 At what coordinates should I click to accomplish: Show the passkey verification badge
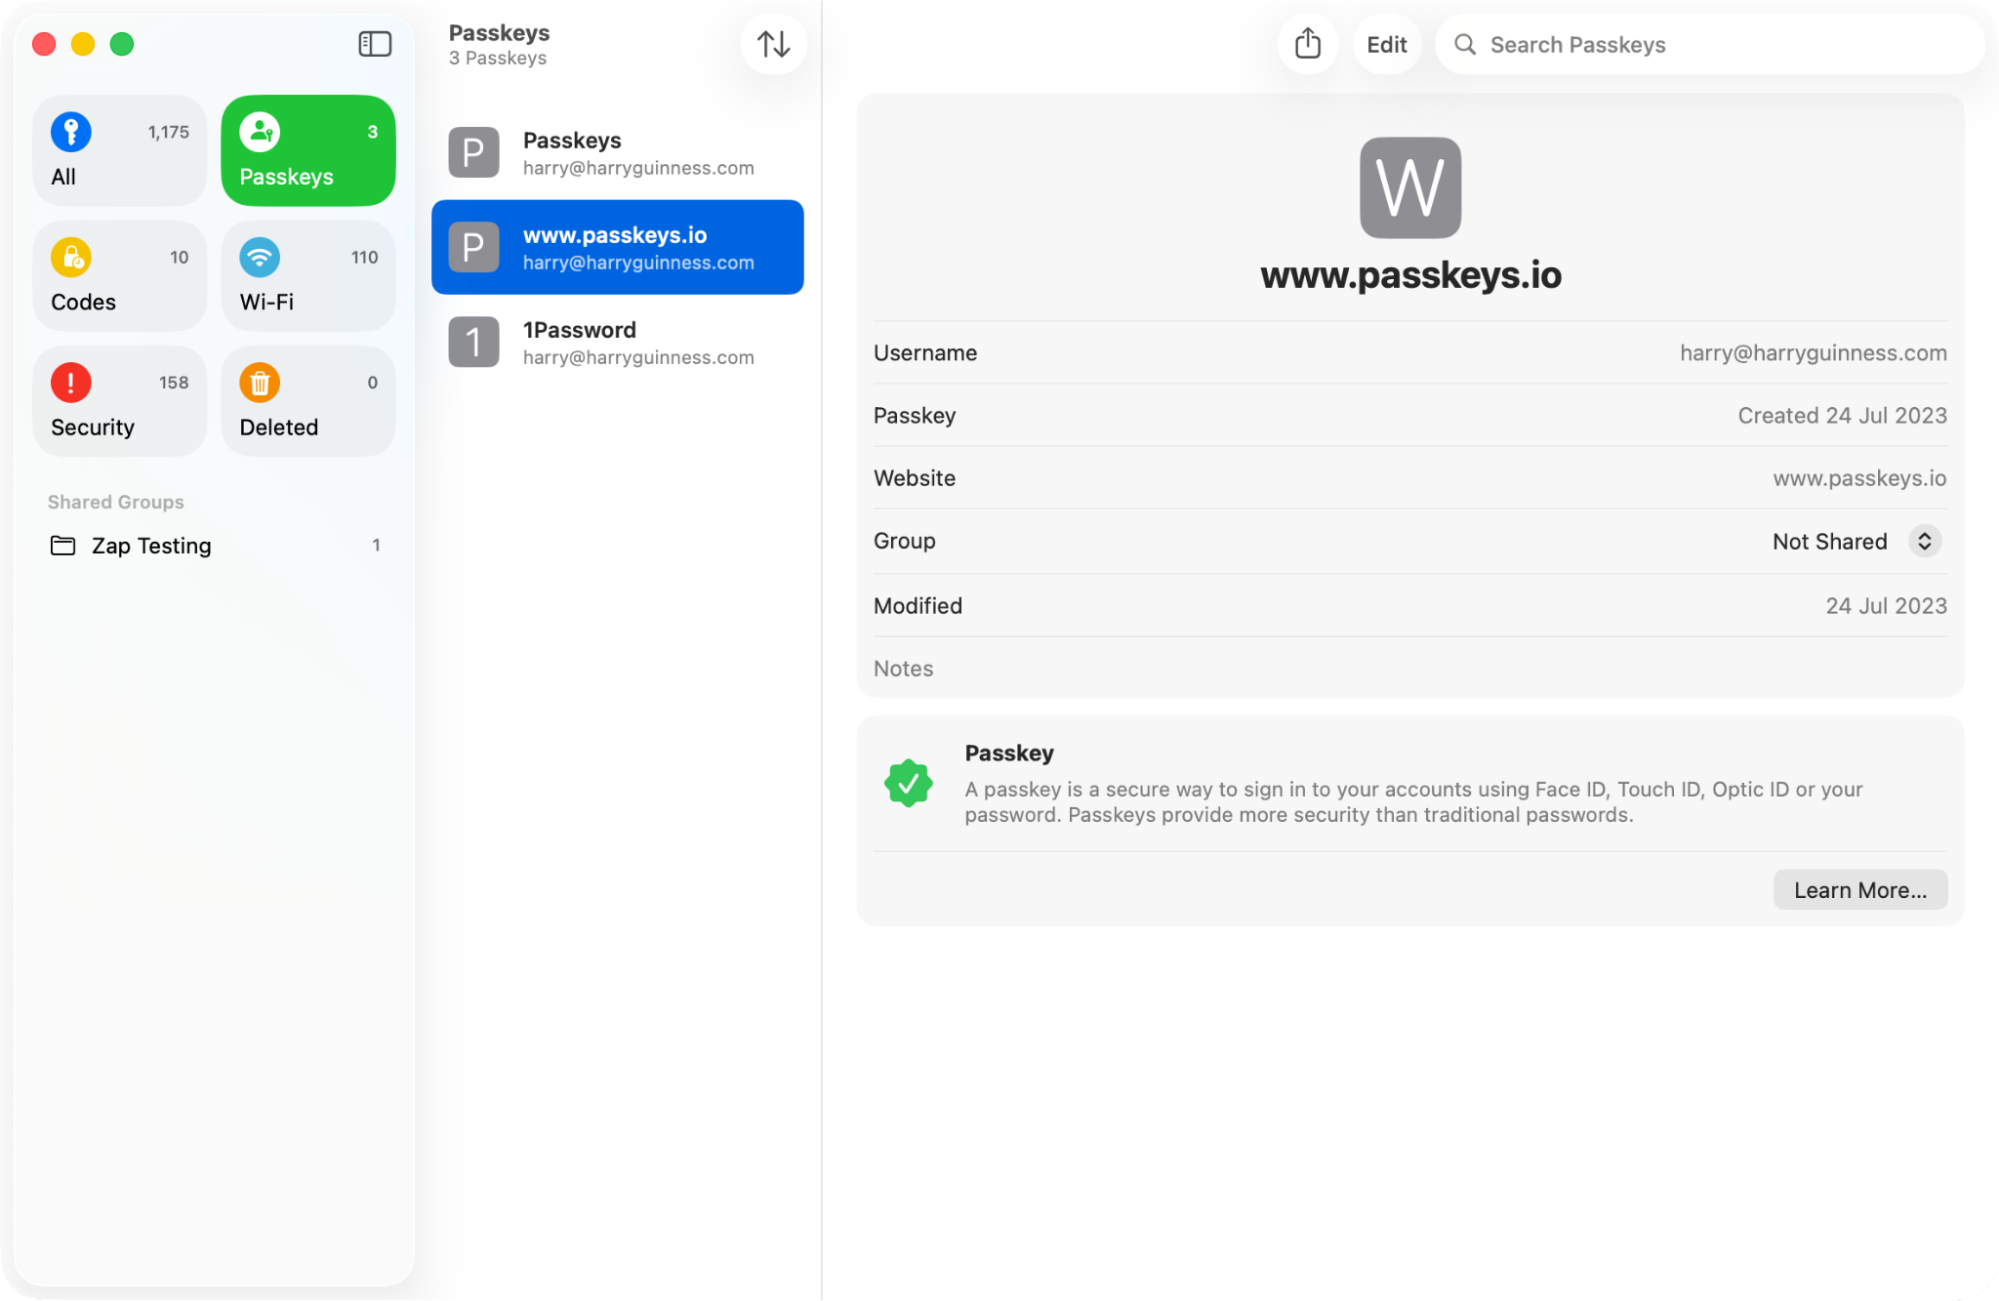pos(908,782)
